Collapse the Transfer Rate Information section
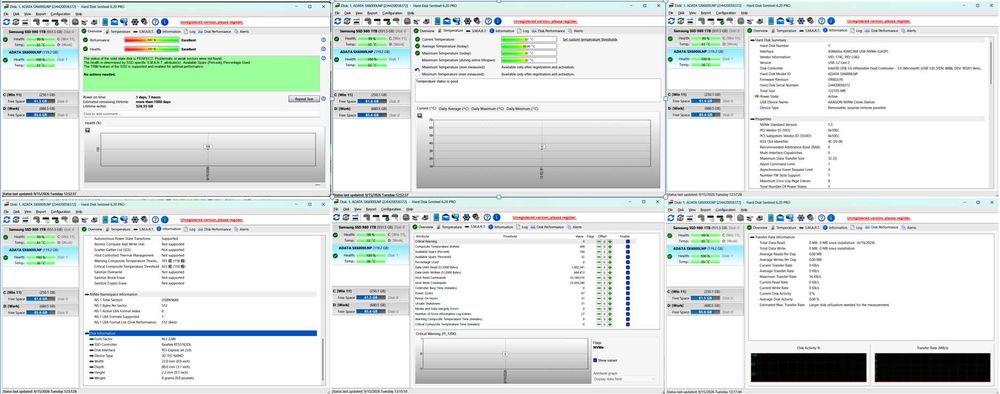This screenshot has width=1000, height=394. (x=751, y=237)
